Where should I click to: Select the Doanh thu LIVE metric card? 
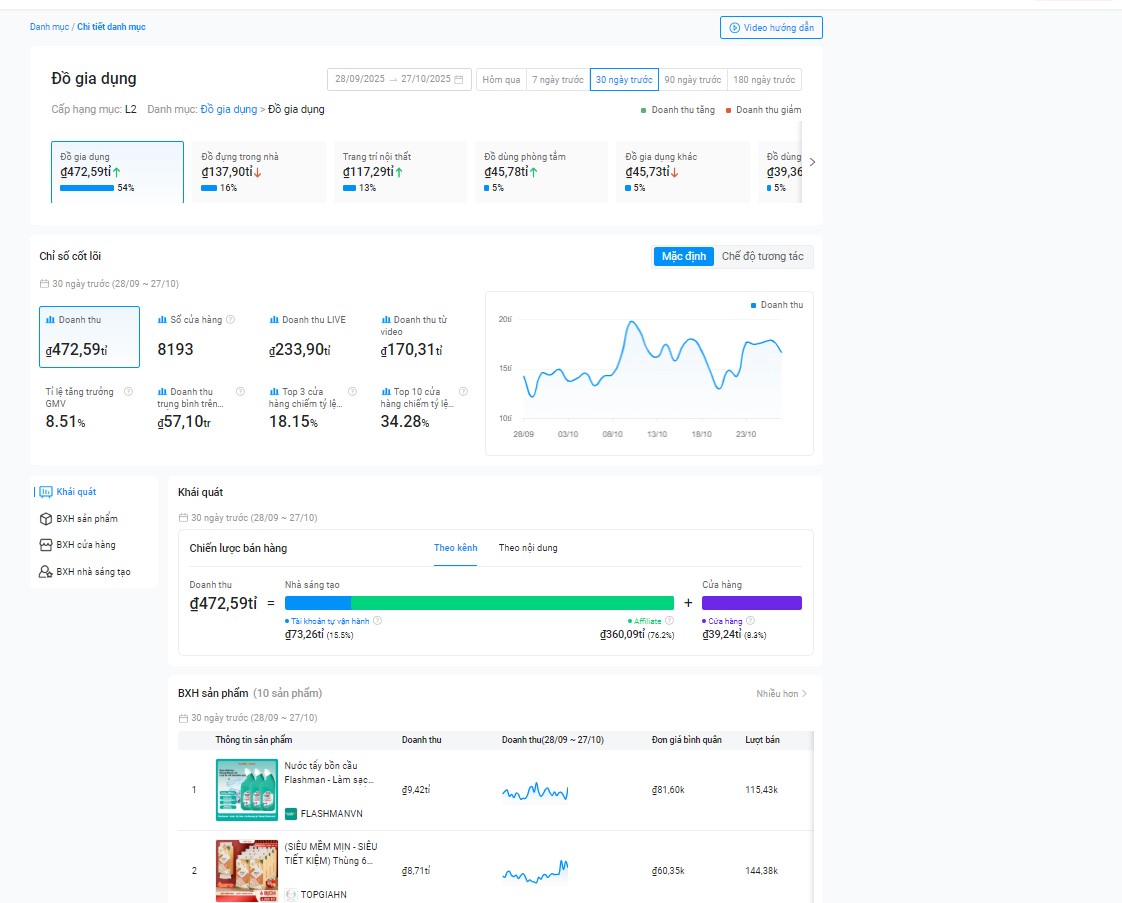[318, 335]
